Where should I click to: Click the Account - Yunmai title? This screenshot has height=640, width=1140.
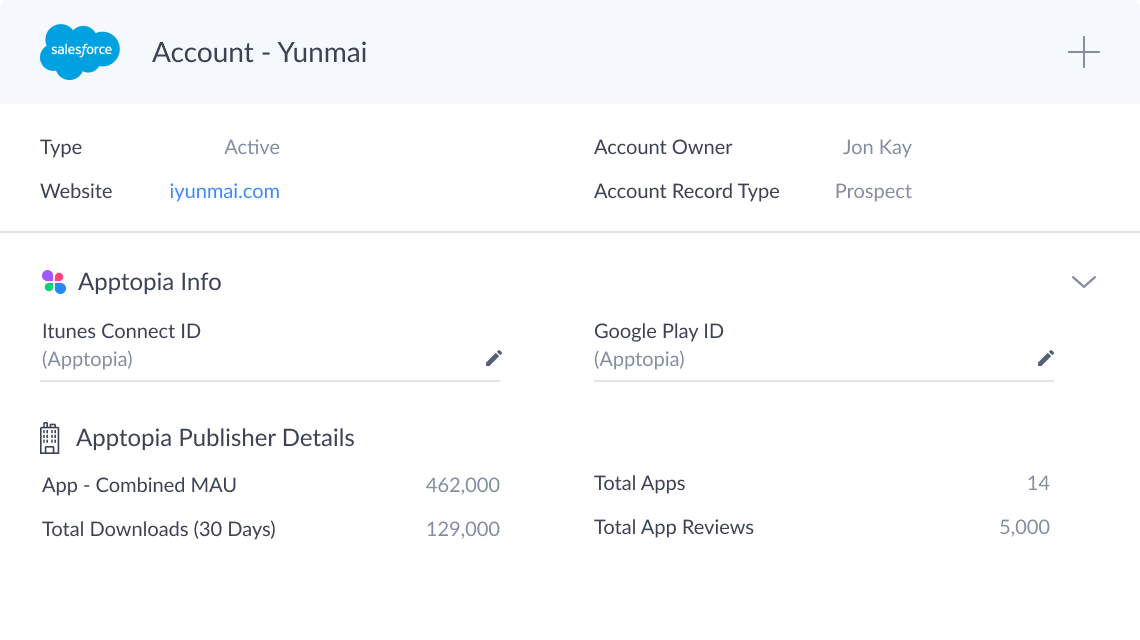(259, 52)
